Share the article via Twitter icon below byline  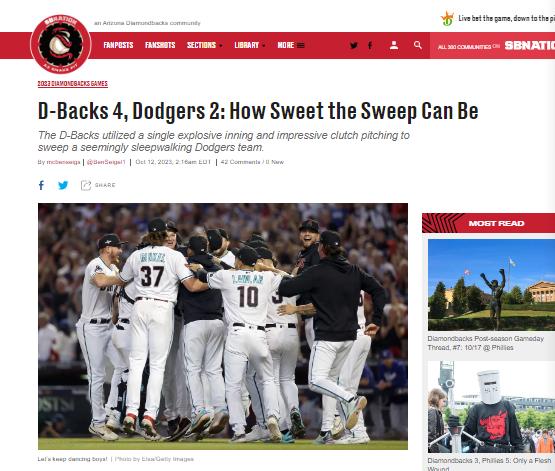pos(63,185)
